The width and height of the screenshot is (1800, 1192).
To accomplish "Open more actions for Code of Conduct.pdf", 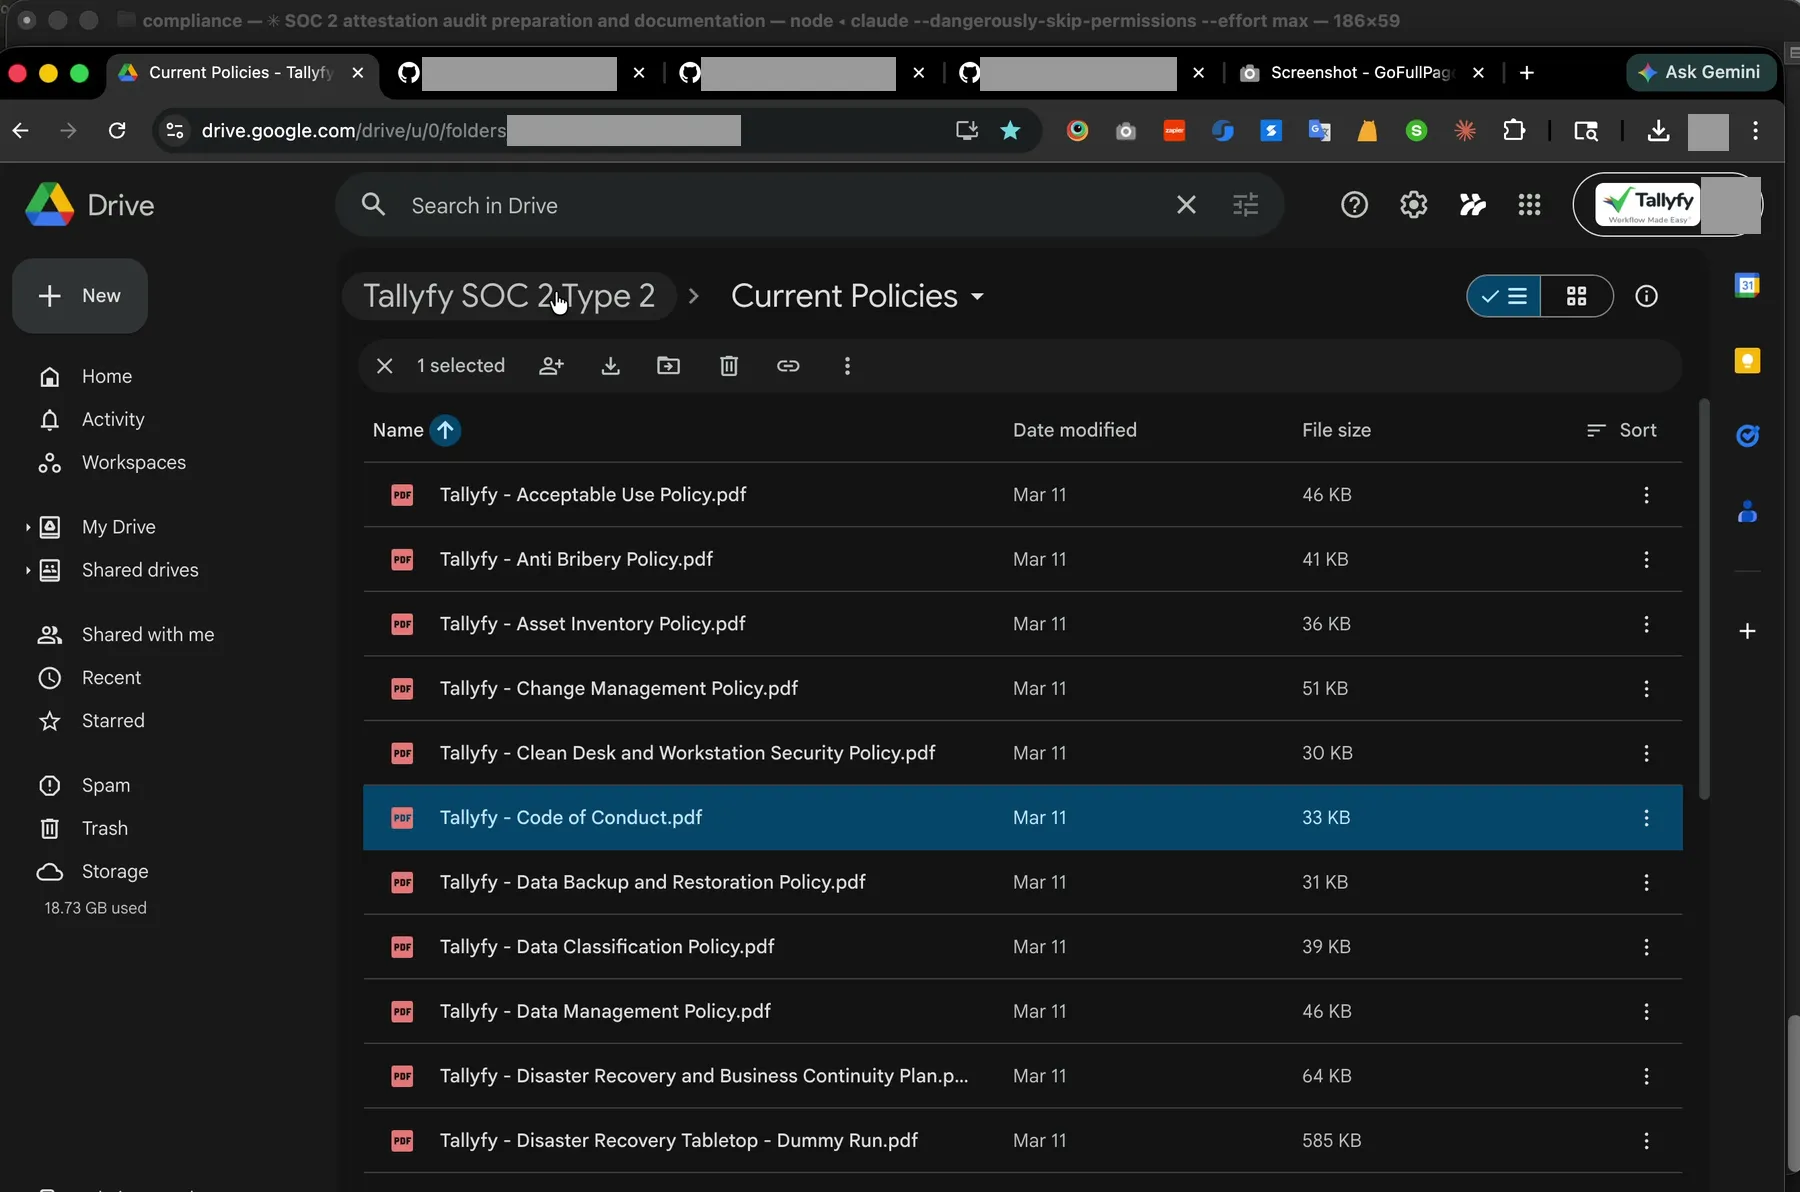I will coord(1646,818).
